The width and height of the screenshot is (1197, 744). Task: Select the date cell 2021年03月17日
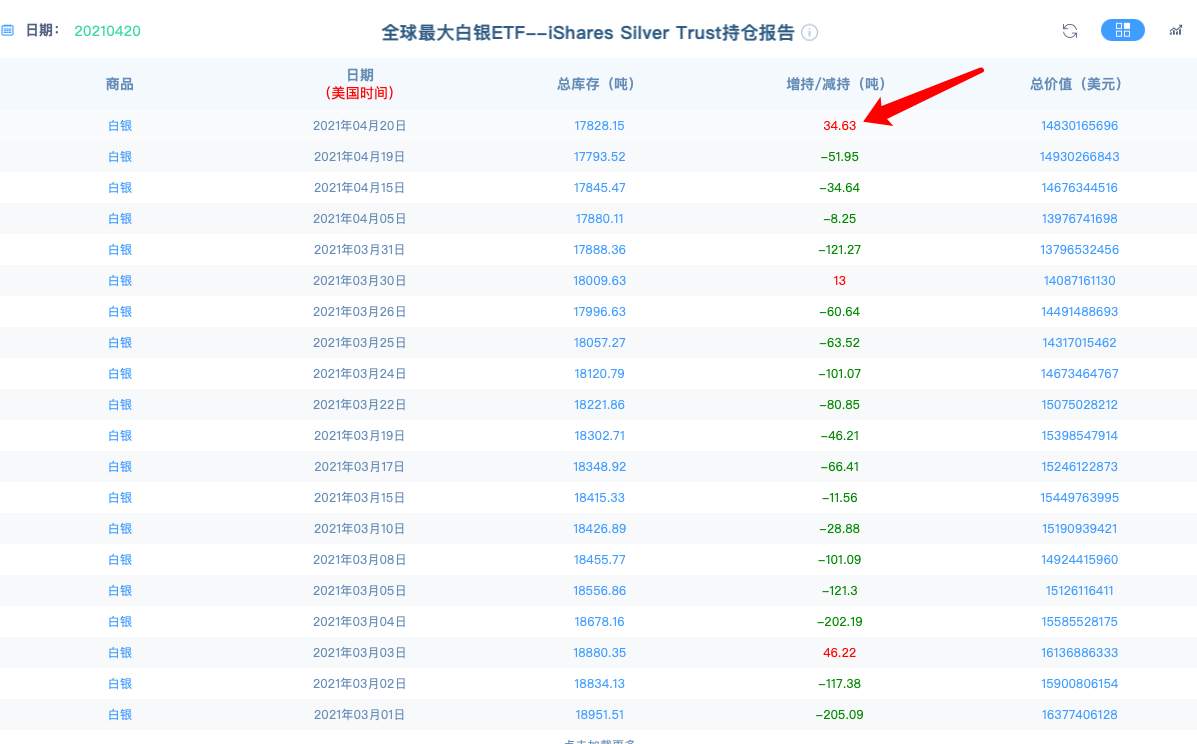point(360,466)
